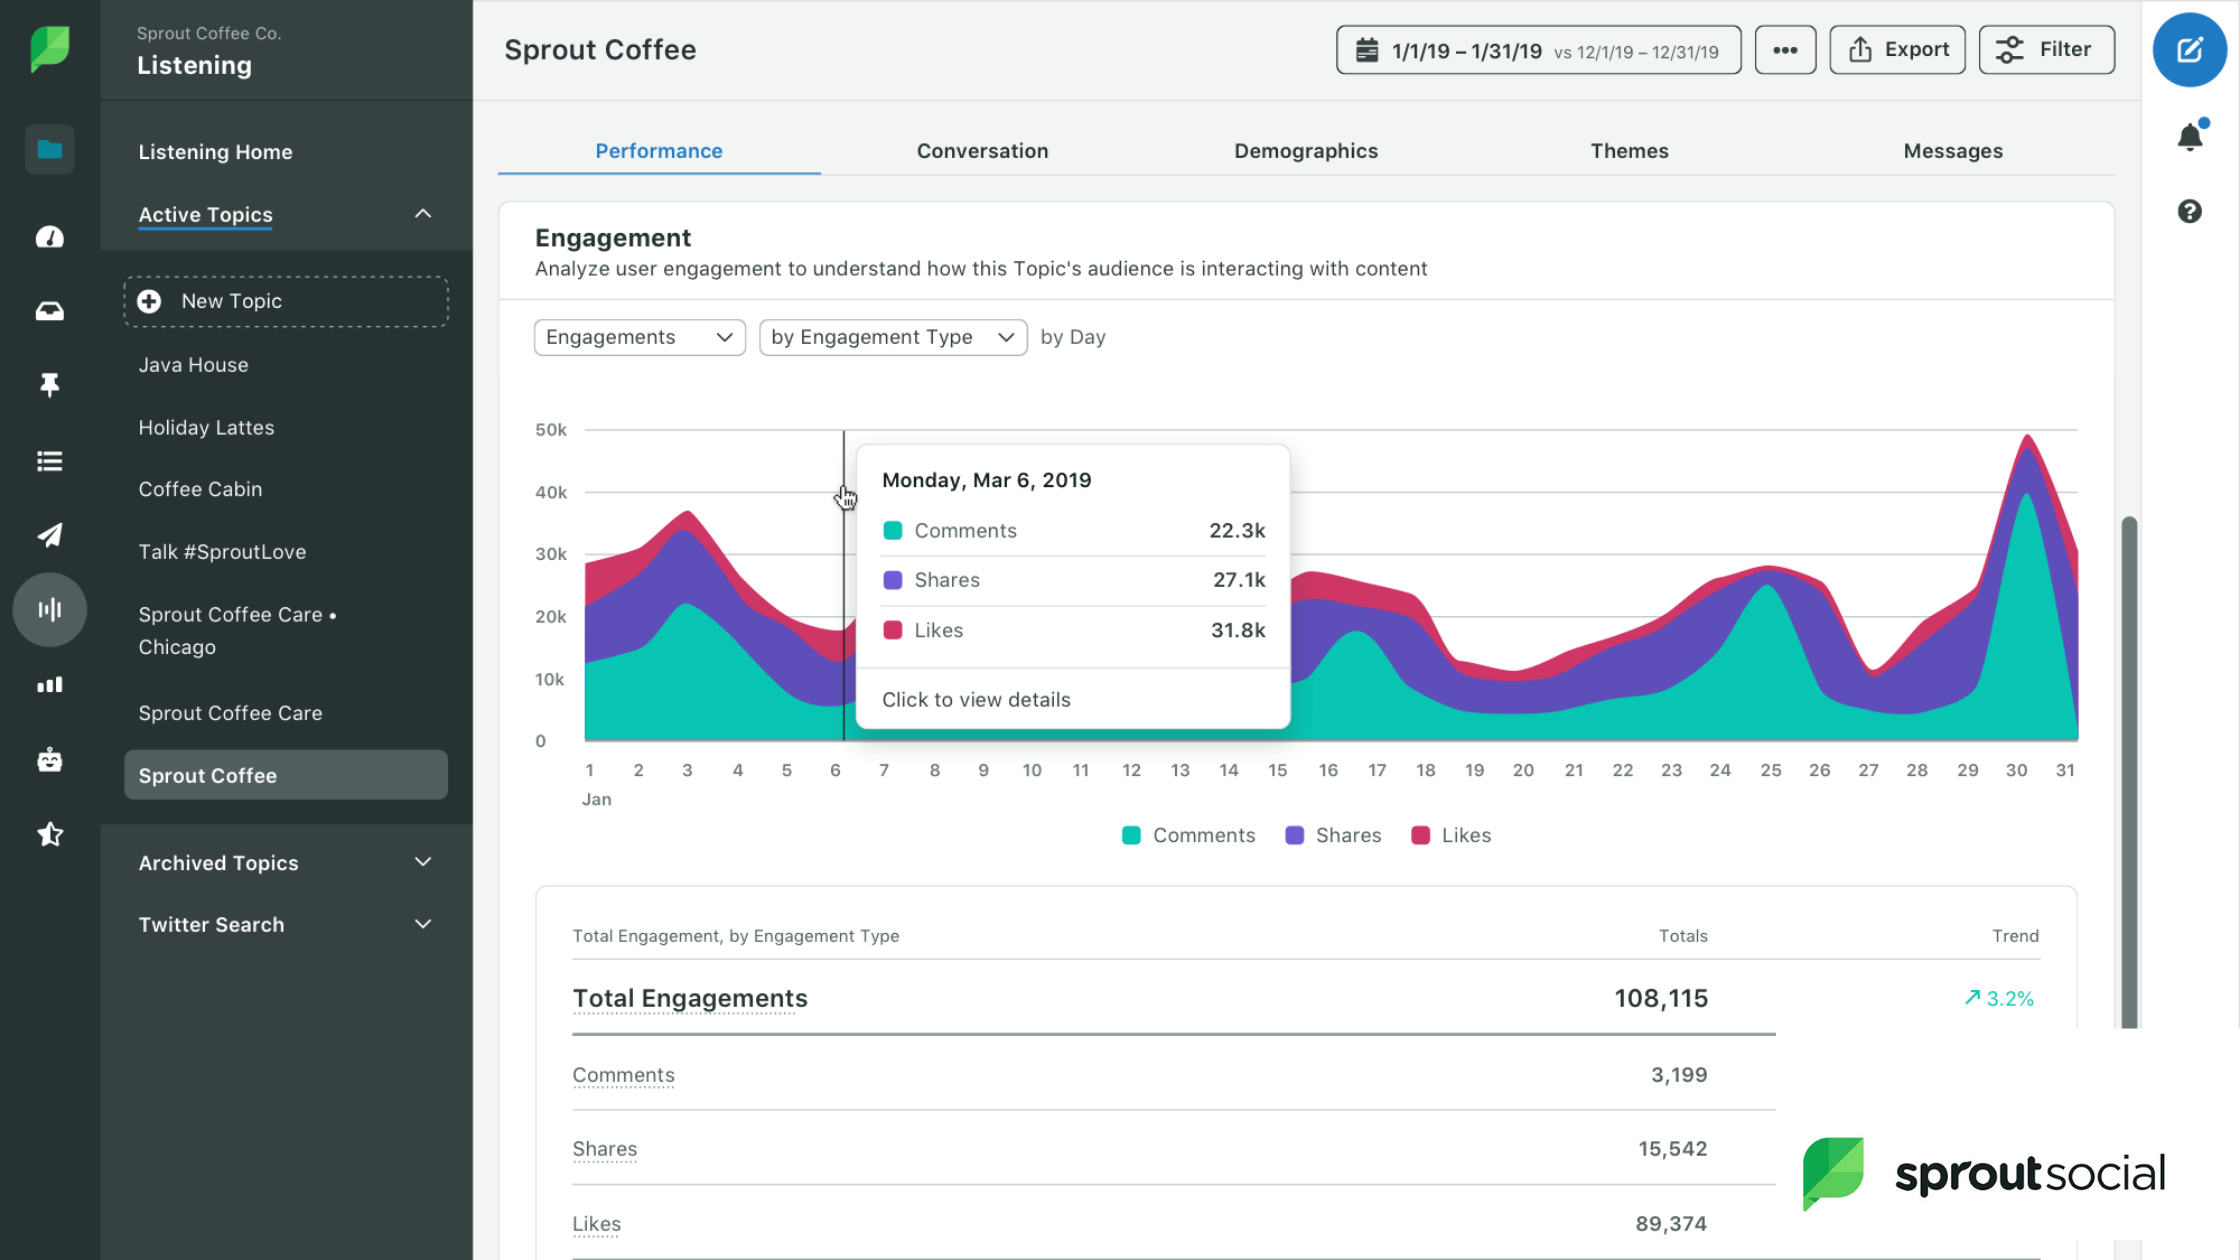The height and width of the screenshot is (1260, 2240).
Task: Open the list feeds icon
Action: click(49, 461)
